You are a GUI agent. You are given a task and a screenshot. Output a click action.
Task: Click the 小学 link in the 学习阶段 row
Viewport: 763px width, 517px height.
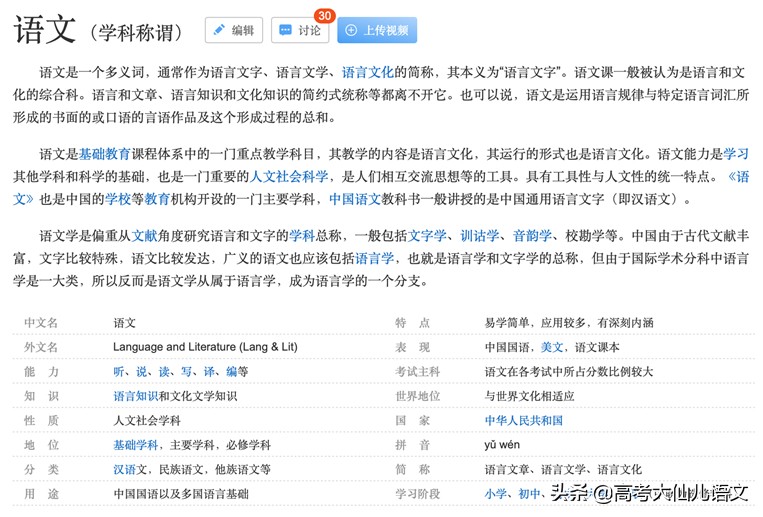pyautogui.click(x=496, y=494)
